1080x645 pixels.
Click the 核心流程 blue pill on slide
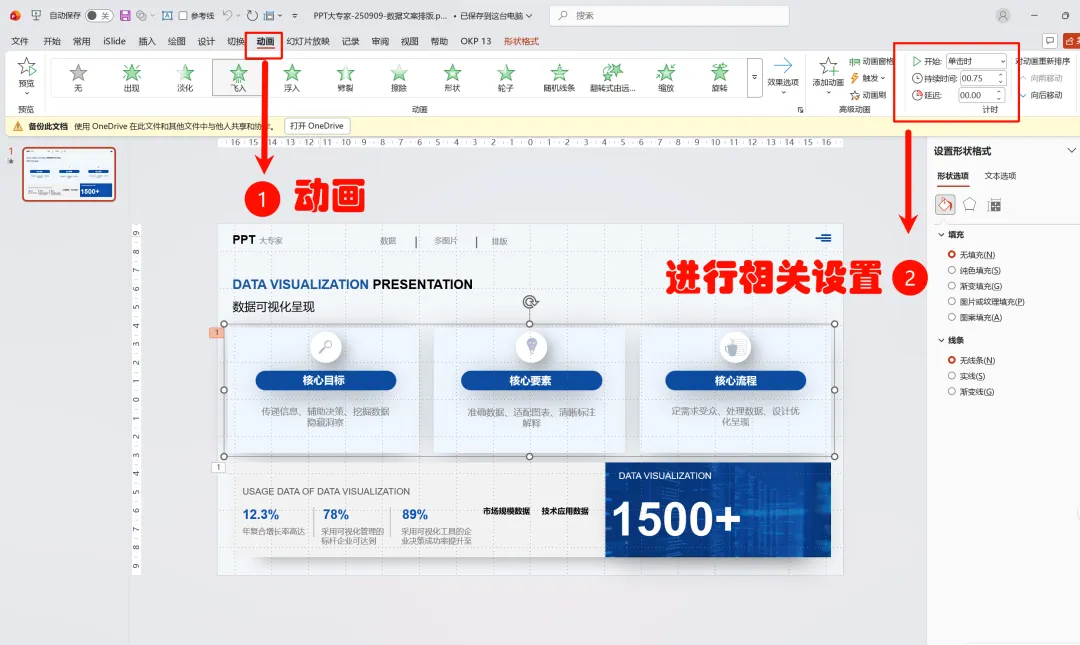(736, 380)
